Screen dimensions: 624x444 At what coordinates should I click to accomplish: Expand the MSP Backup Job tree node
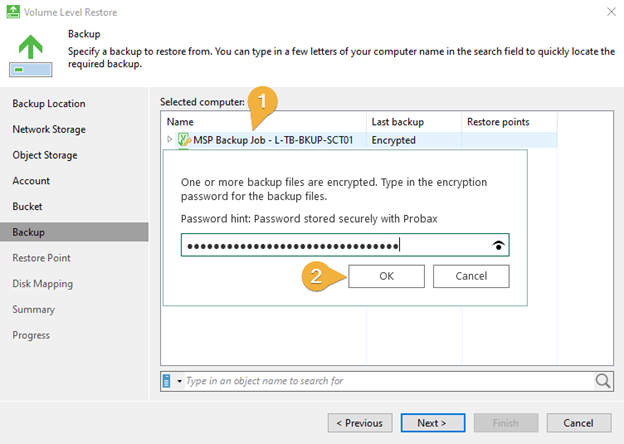(170, 139)
